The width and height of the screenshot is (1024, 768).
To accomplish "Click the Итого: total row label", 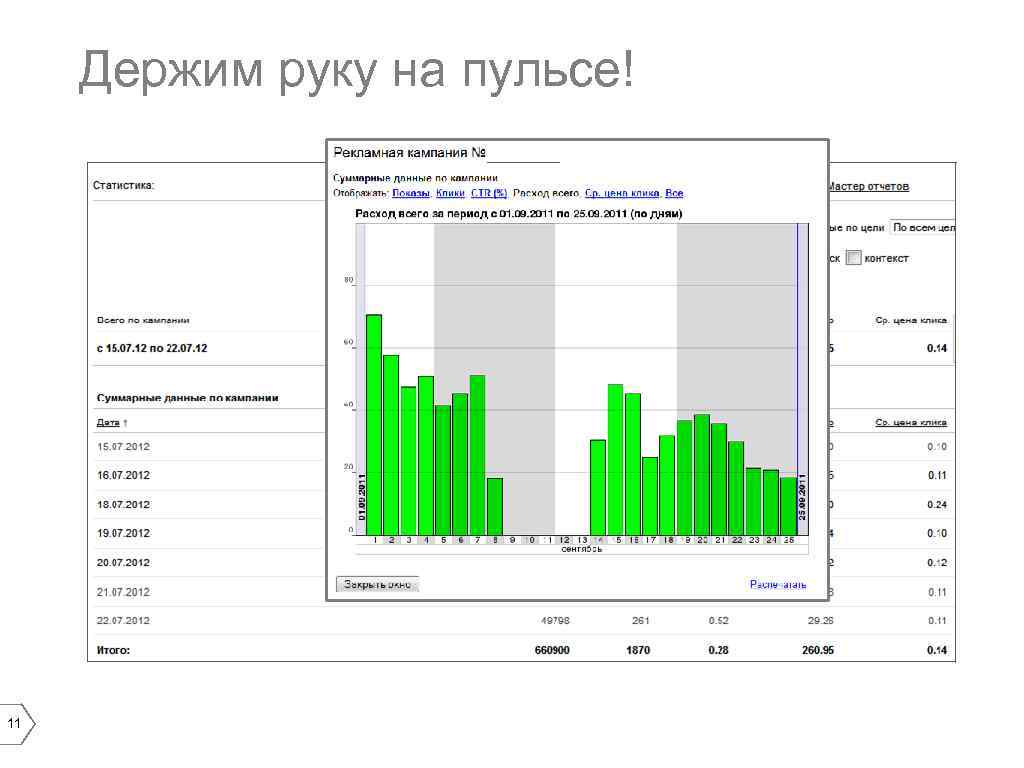I will (114, 650).
